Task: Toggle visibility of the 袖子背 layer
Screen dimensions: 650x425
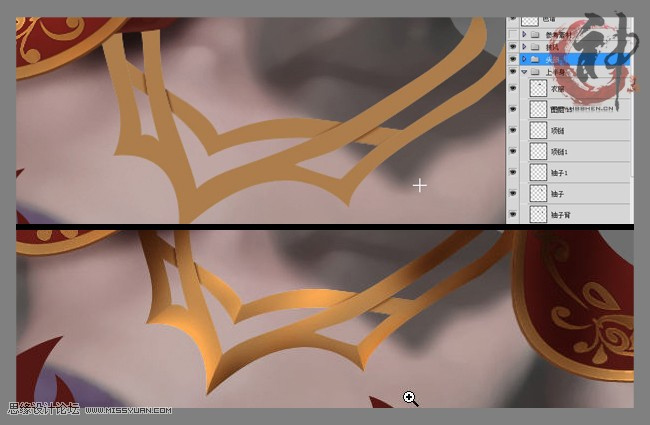Action: (513, 214)
